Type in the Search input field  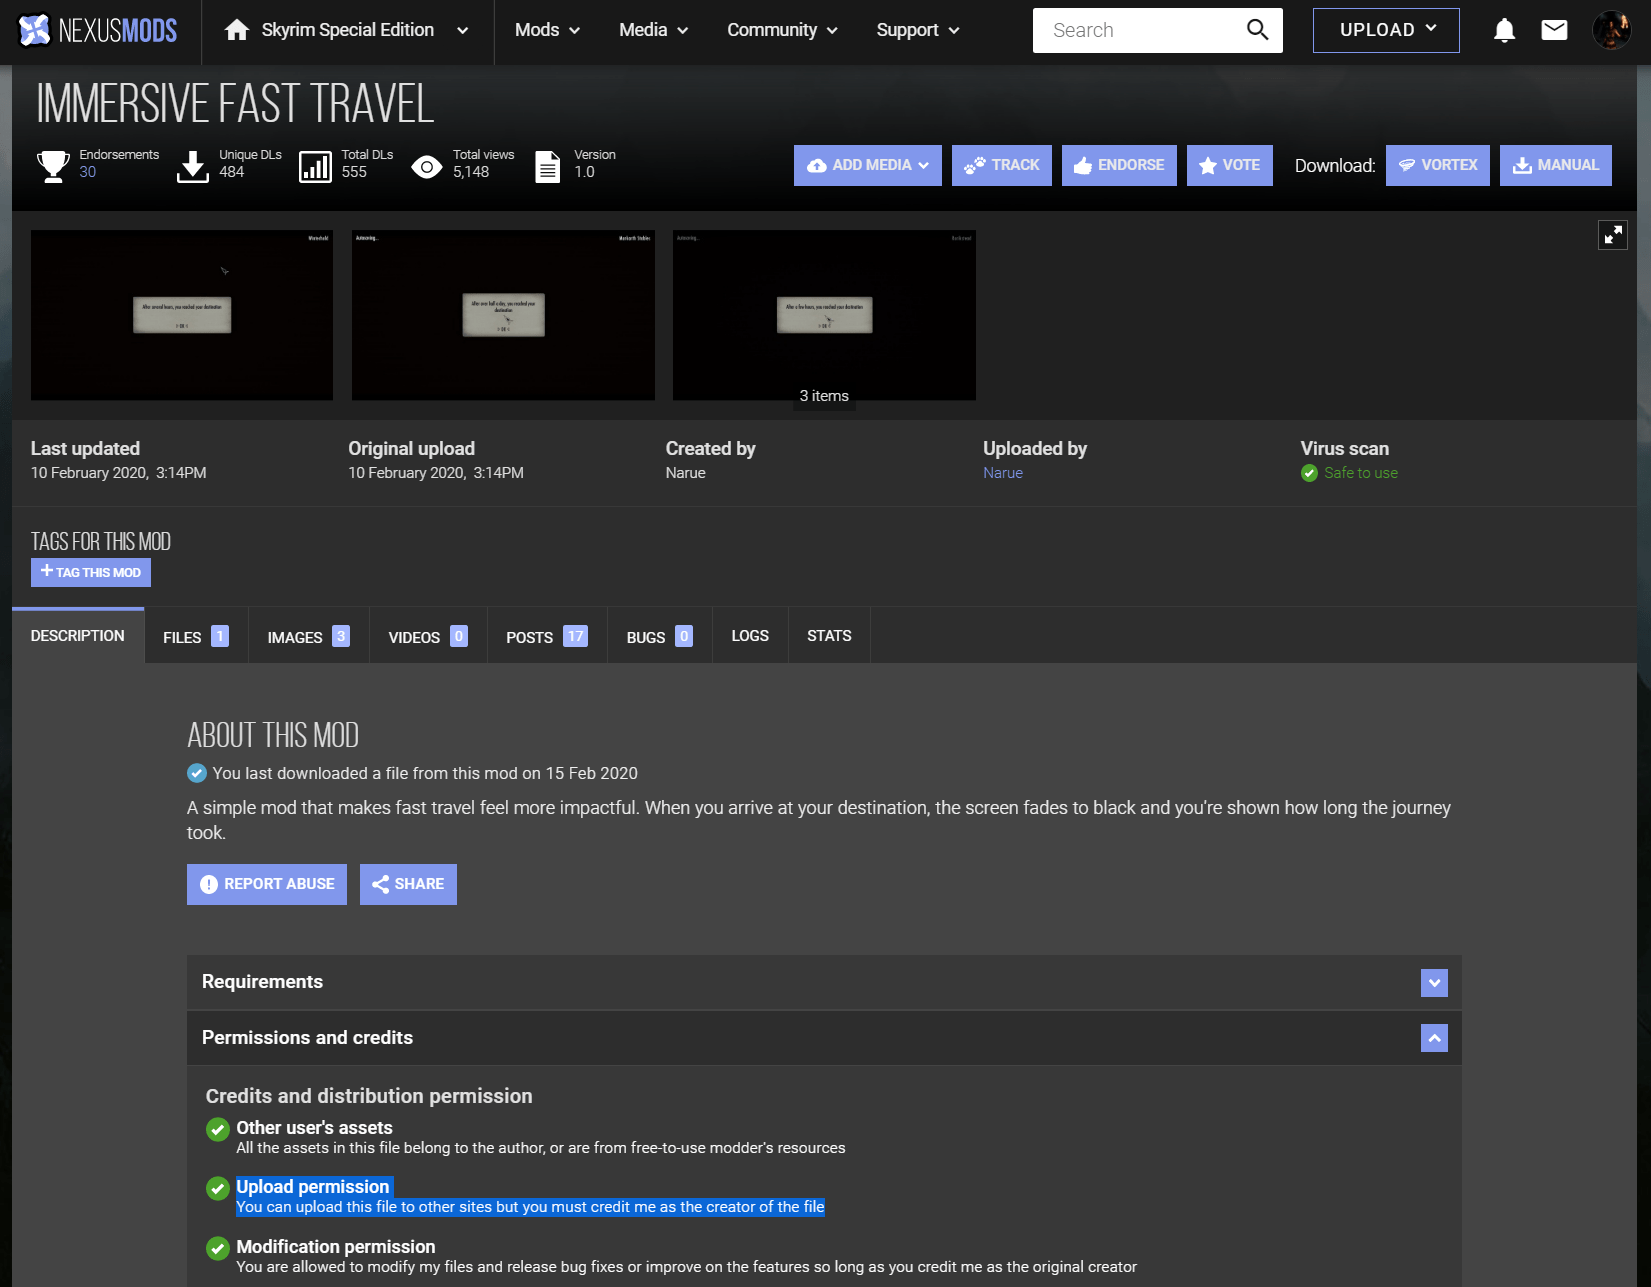(x=1140, y=30)
